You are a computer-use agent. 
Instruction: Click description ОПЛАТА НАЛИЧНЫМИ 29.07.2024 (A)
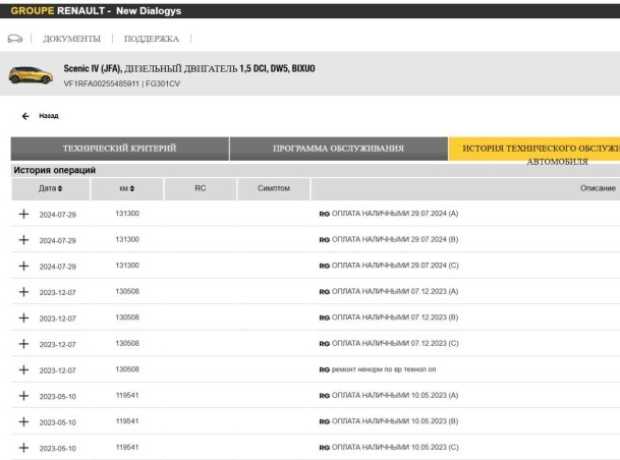(x=395, y=214)
